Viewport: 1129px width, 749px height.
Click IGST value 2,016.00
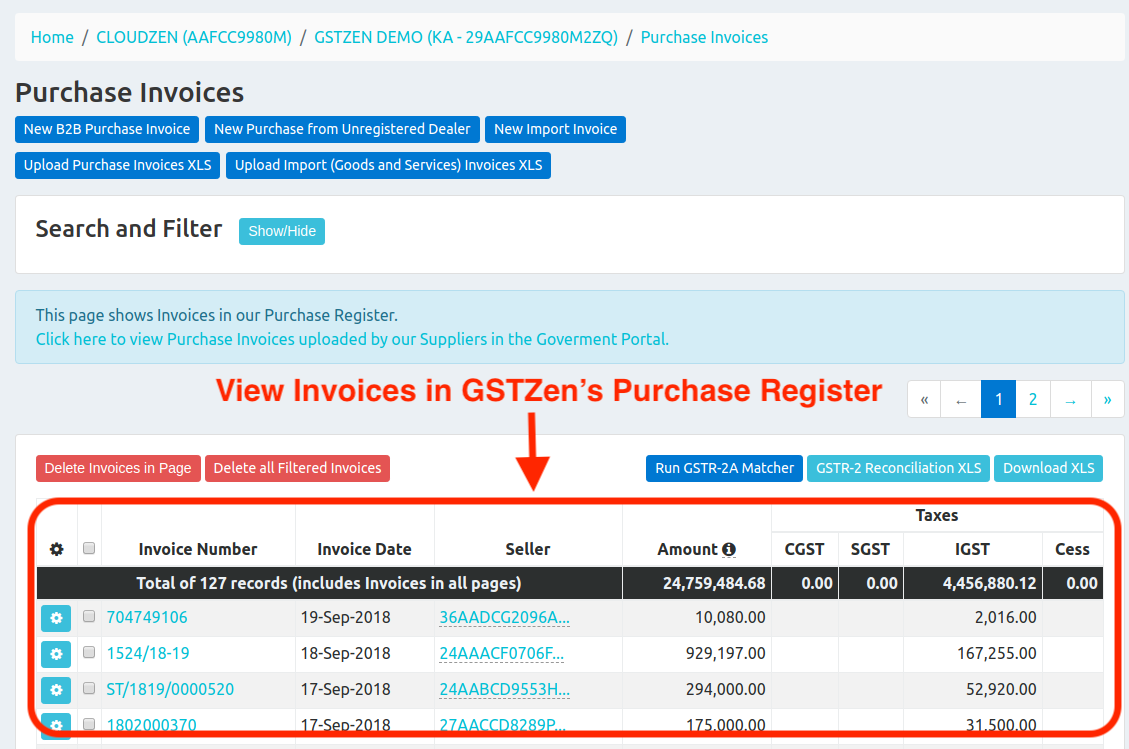pyautogui.click(x=1005, y=618)
